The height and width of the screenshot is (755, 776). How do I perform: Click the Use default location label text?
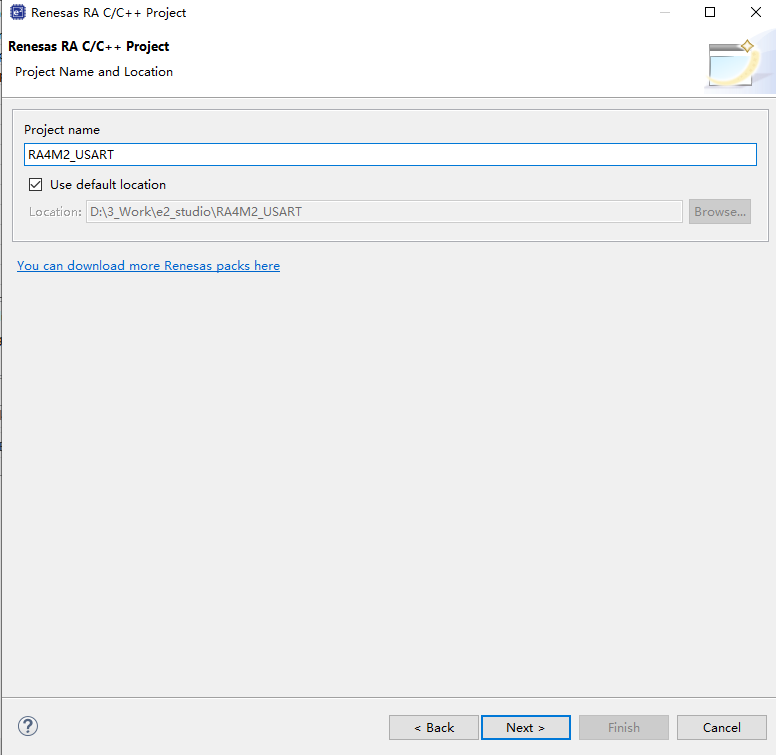[x=108, y=185]
